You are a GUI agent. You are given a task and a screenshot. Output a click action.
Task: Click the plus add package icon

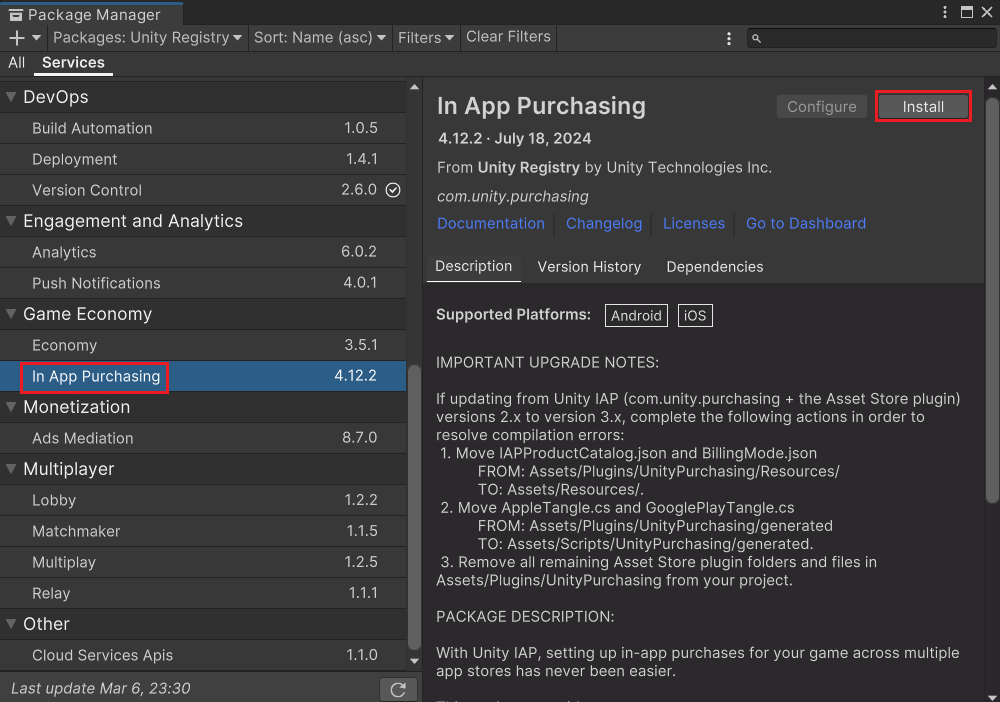tap(17, 38)
